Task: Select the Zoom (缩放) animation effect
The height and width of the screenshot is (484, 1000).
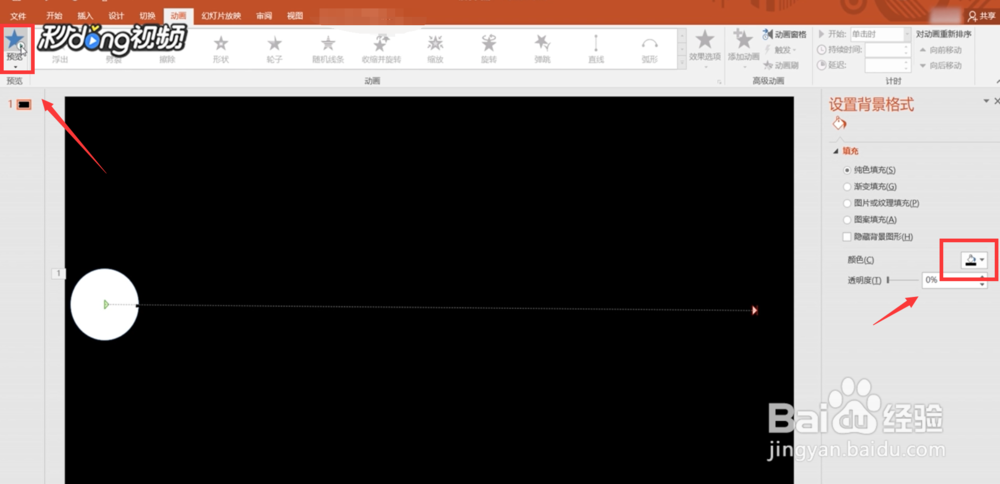Action: (x=435, y=50)
